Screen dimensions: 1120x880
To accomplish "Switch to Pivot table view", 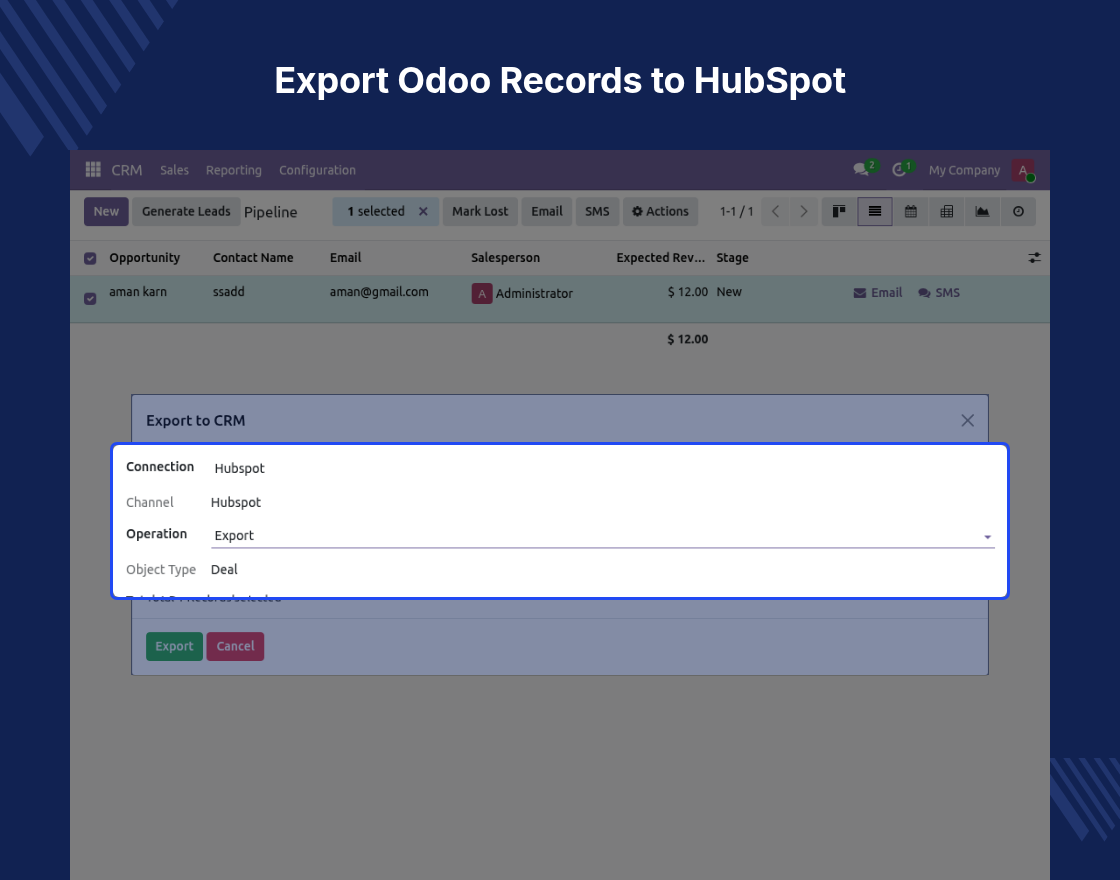I will tap(946, 211).
